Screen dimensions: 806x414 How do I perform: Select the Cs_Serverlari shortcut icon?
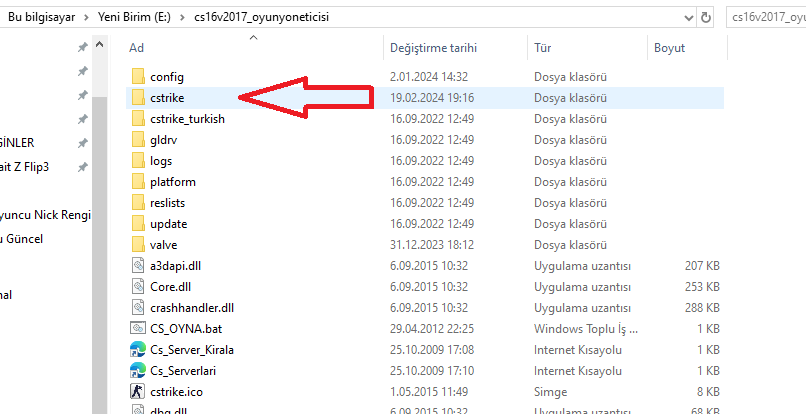pyautogui.click(x=138, y=370)
